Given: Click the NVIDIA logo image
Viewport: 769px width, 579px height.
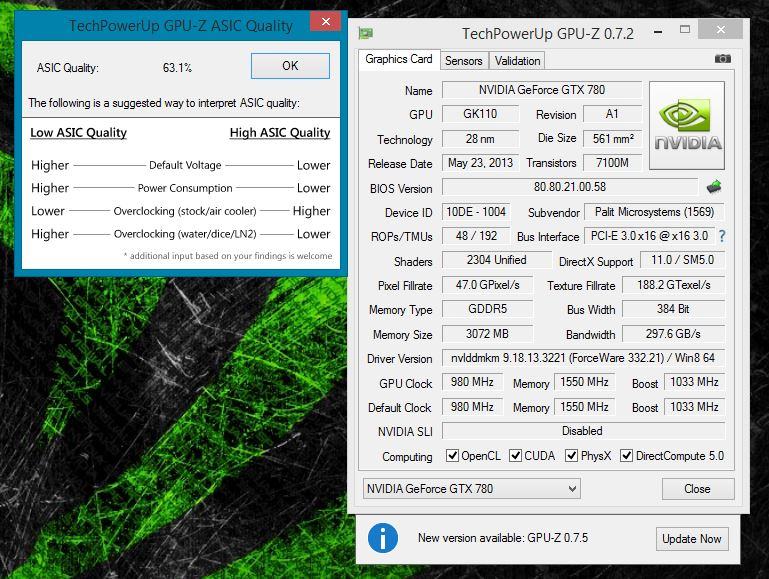Looking at the screenshot, I should point(687,126).
